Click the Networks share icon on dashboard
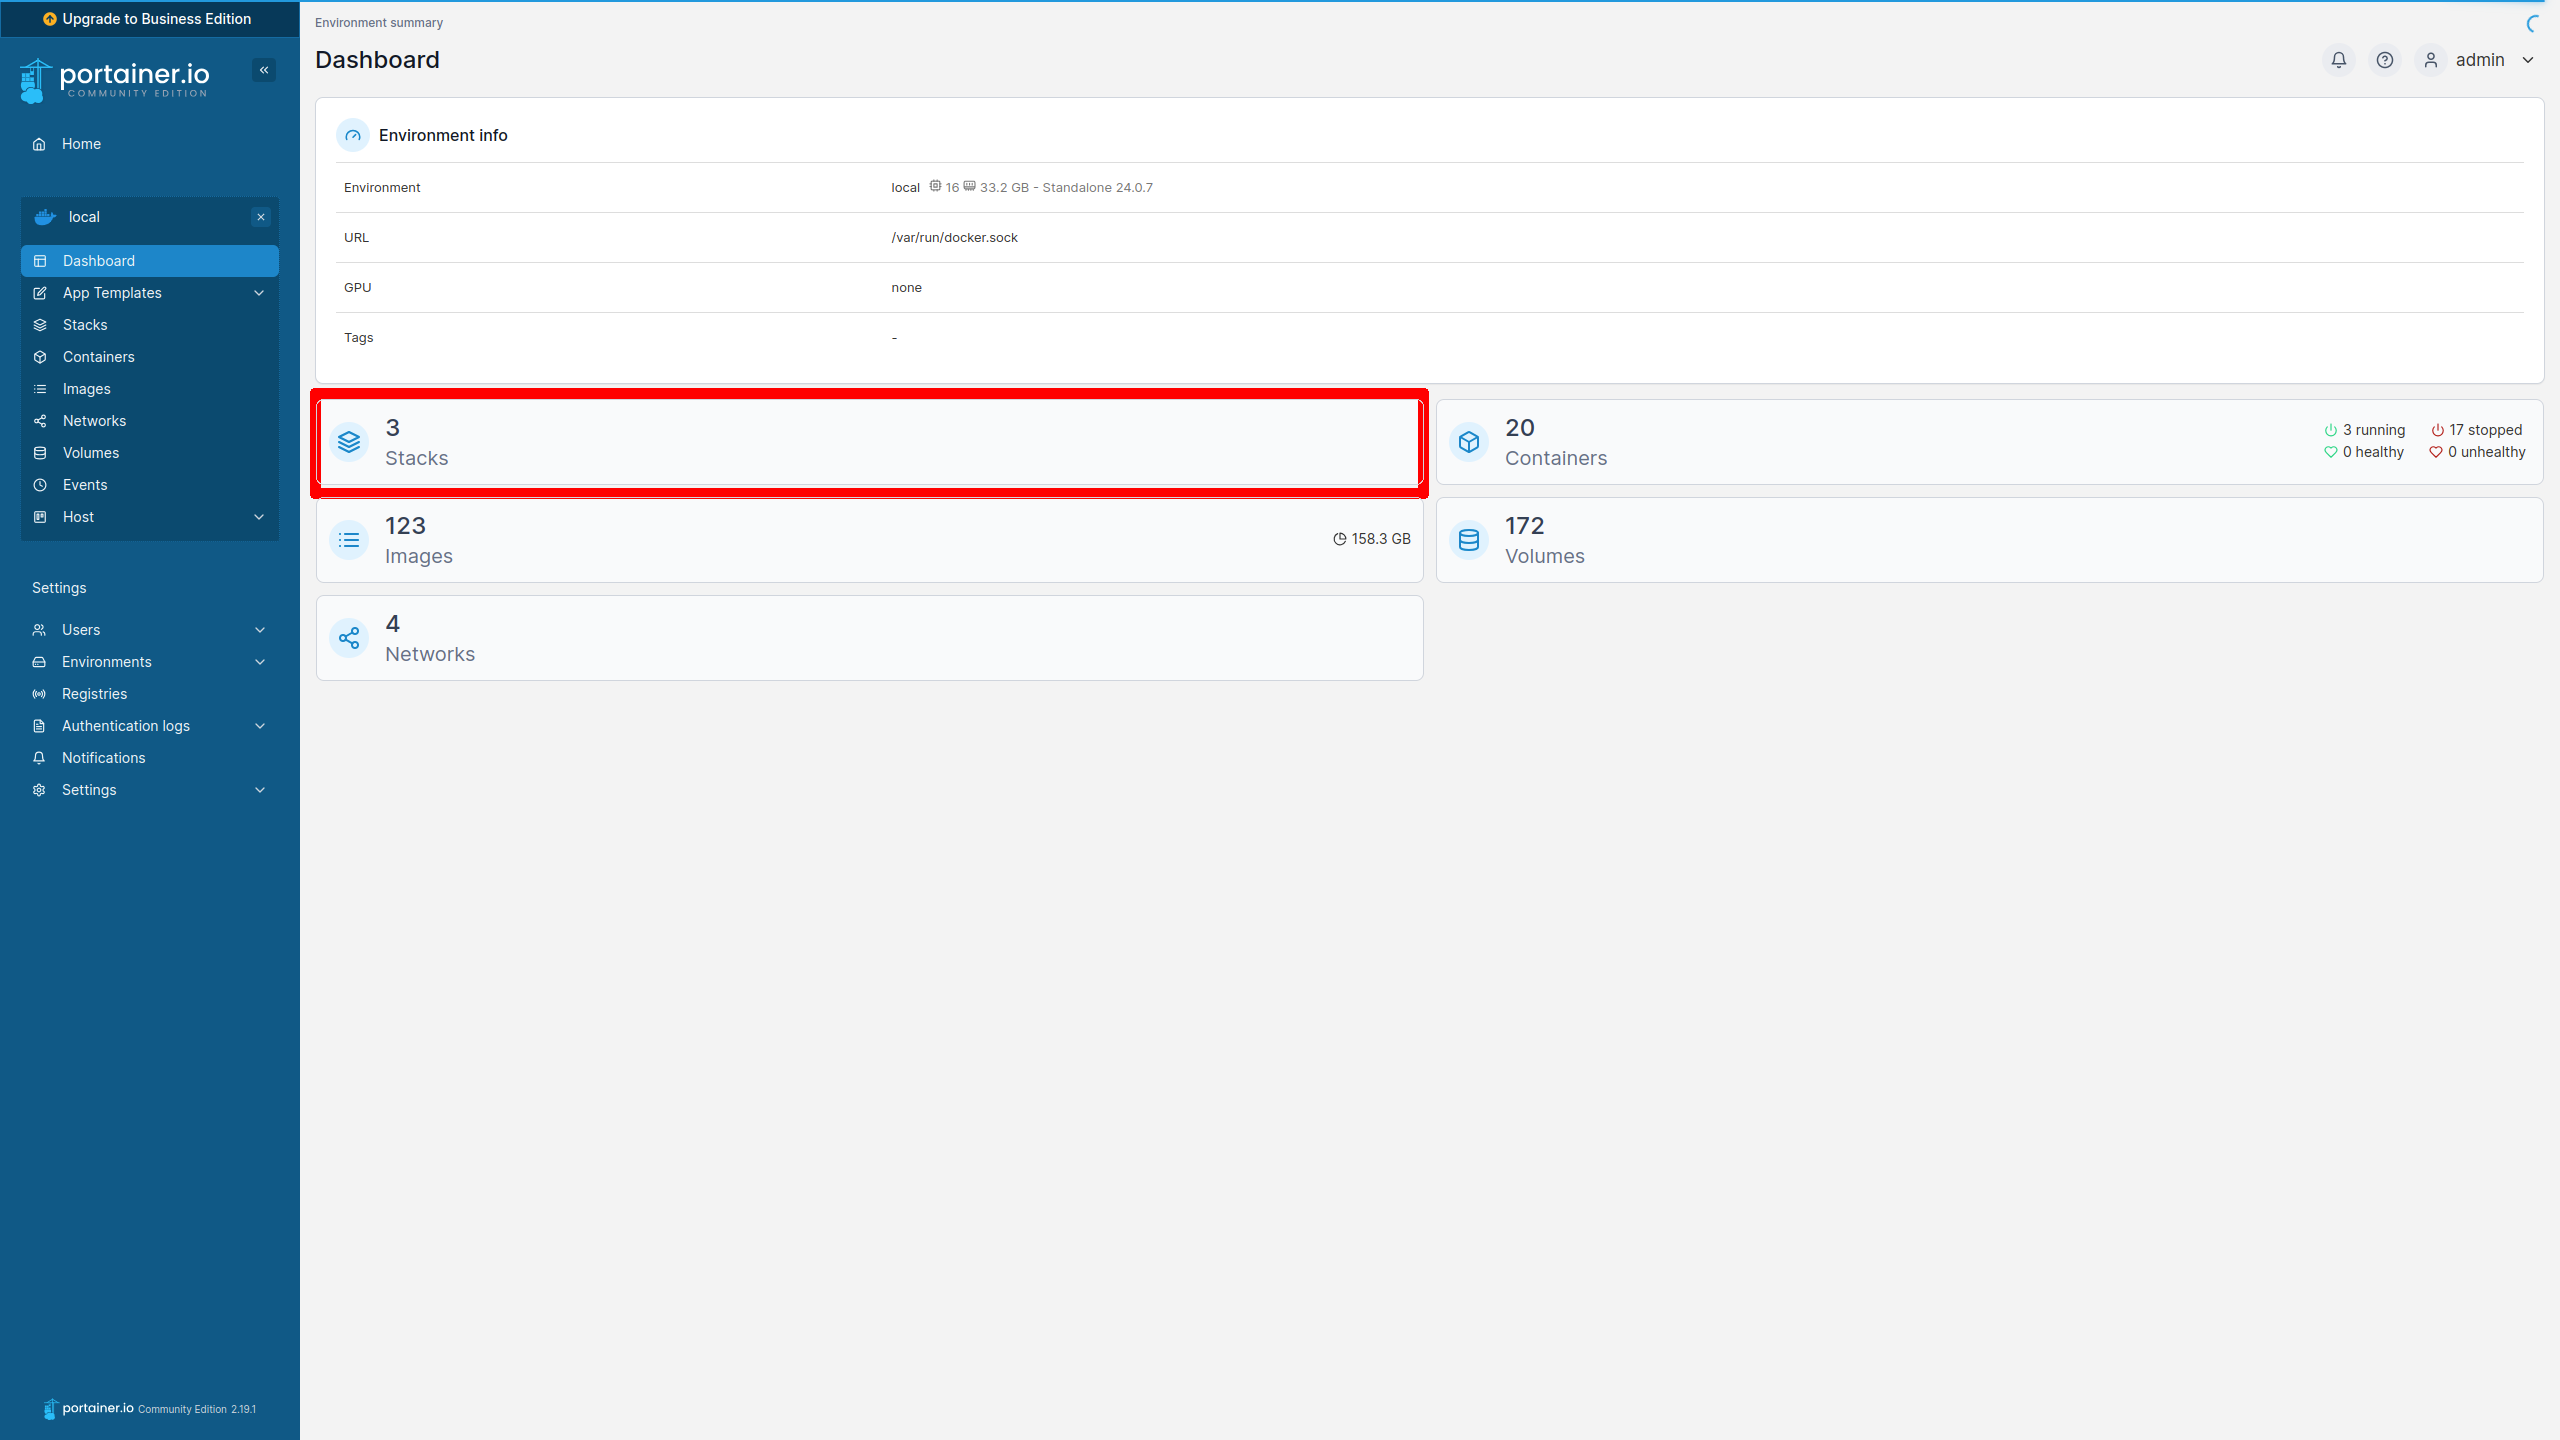 pos(349,638)
